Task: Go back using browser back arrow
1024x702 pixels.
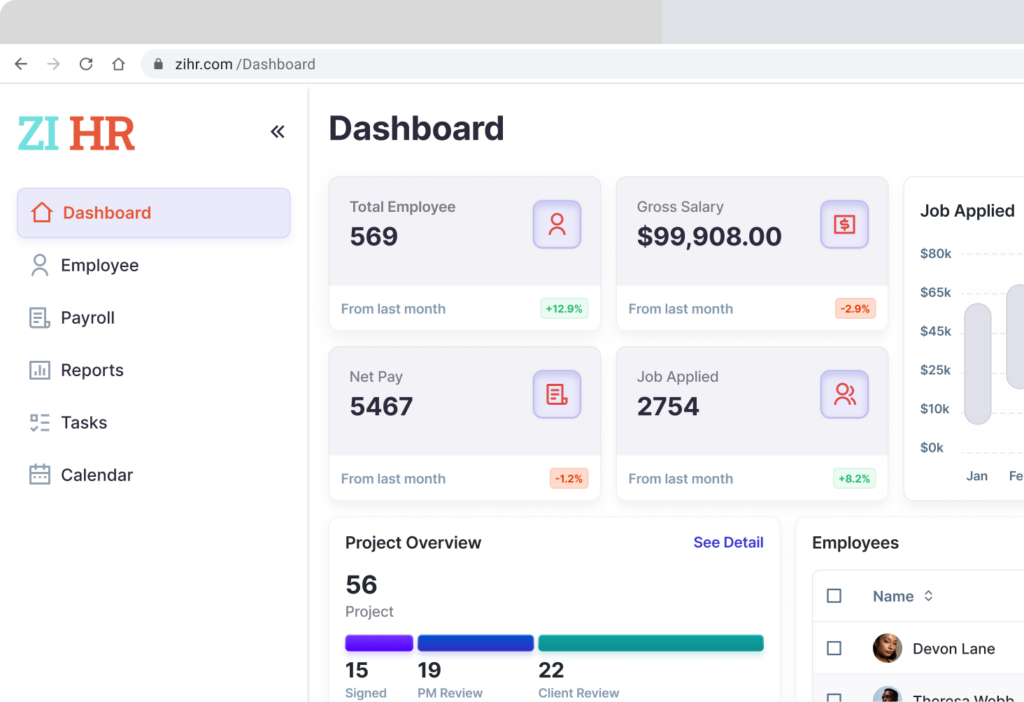Action: [21, 64]
